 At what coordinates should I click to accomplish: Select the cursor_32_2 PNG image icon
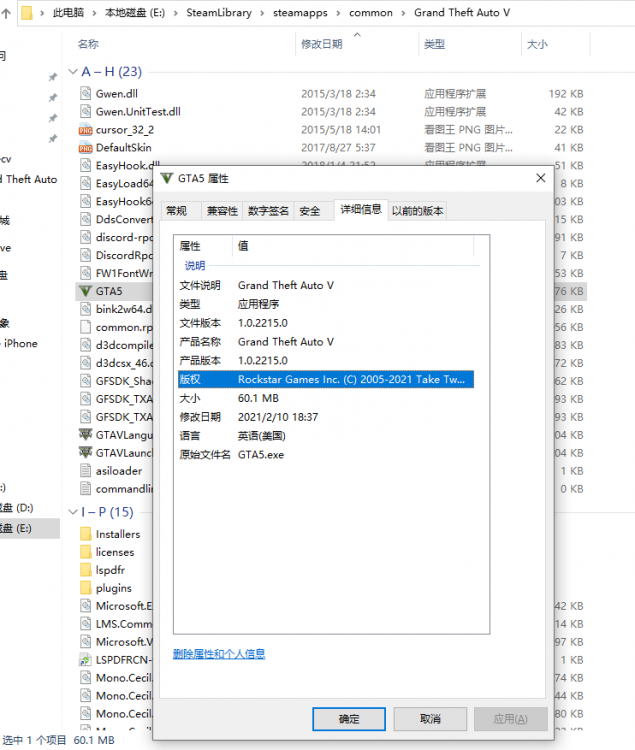click(85, 129)
